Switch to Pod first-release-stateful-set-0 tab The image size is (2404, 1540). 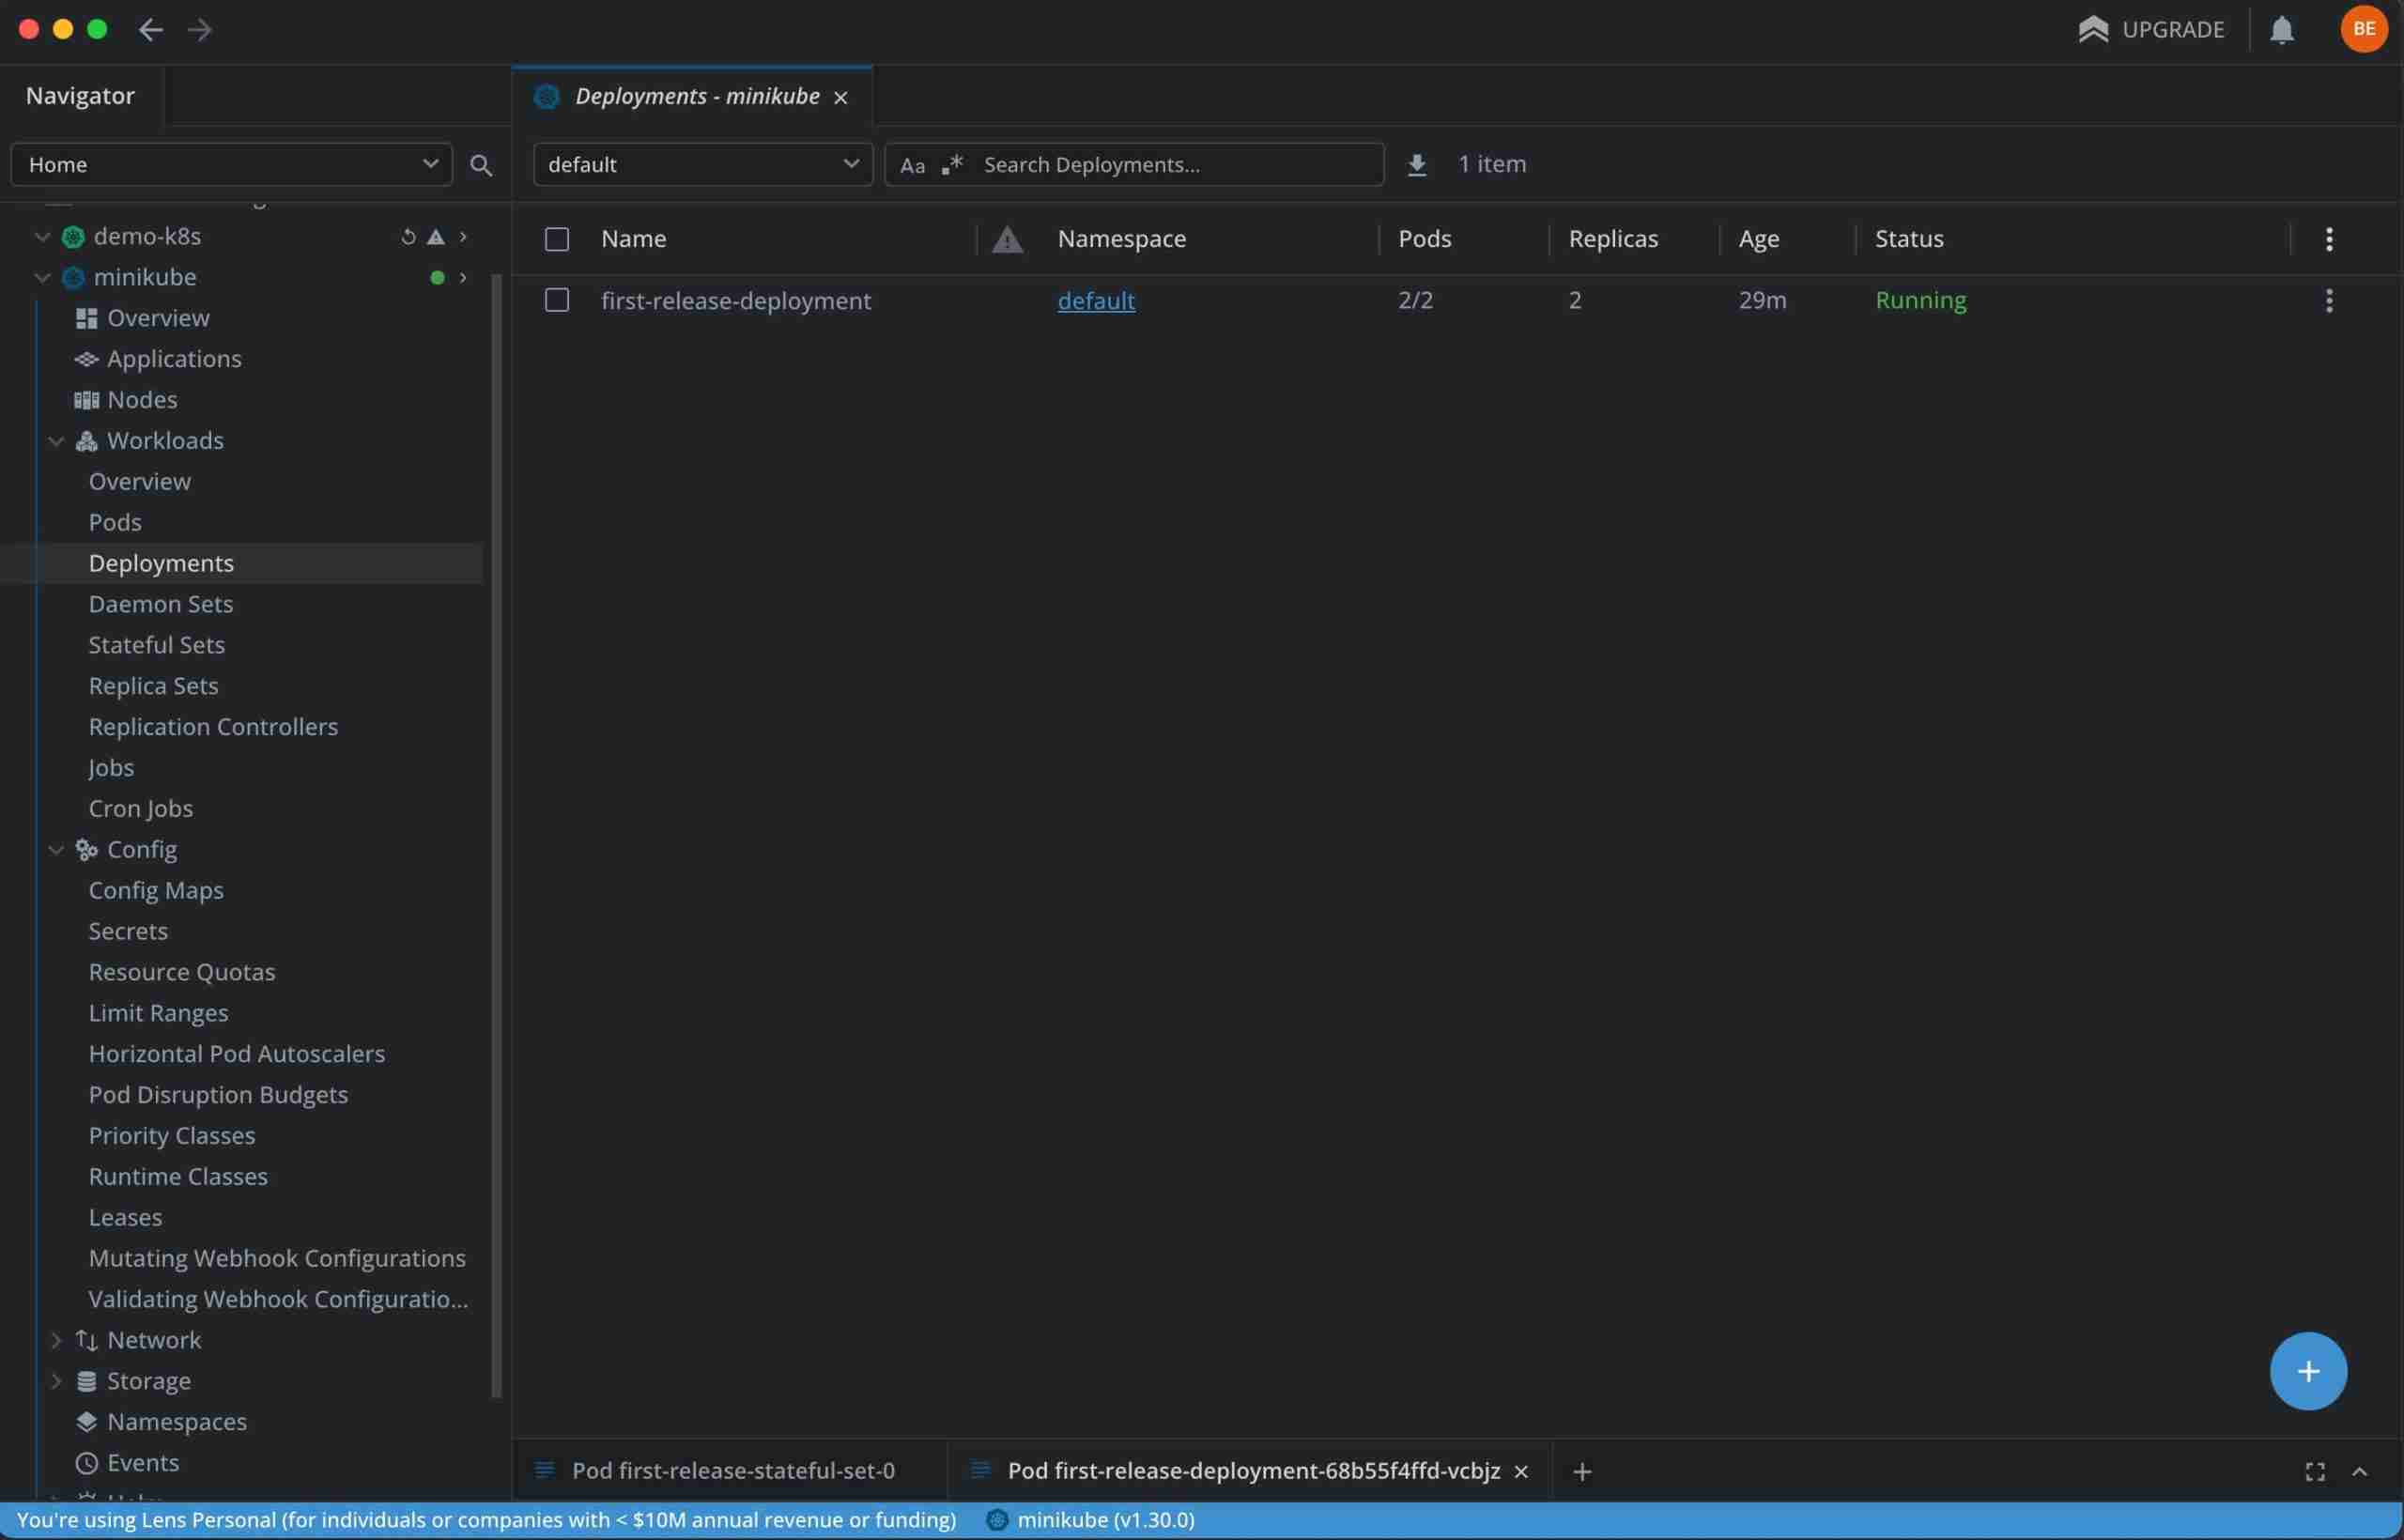[x=733, y=1470]
